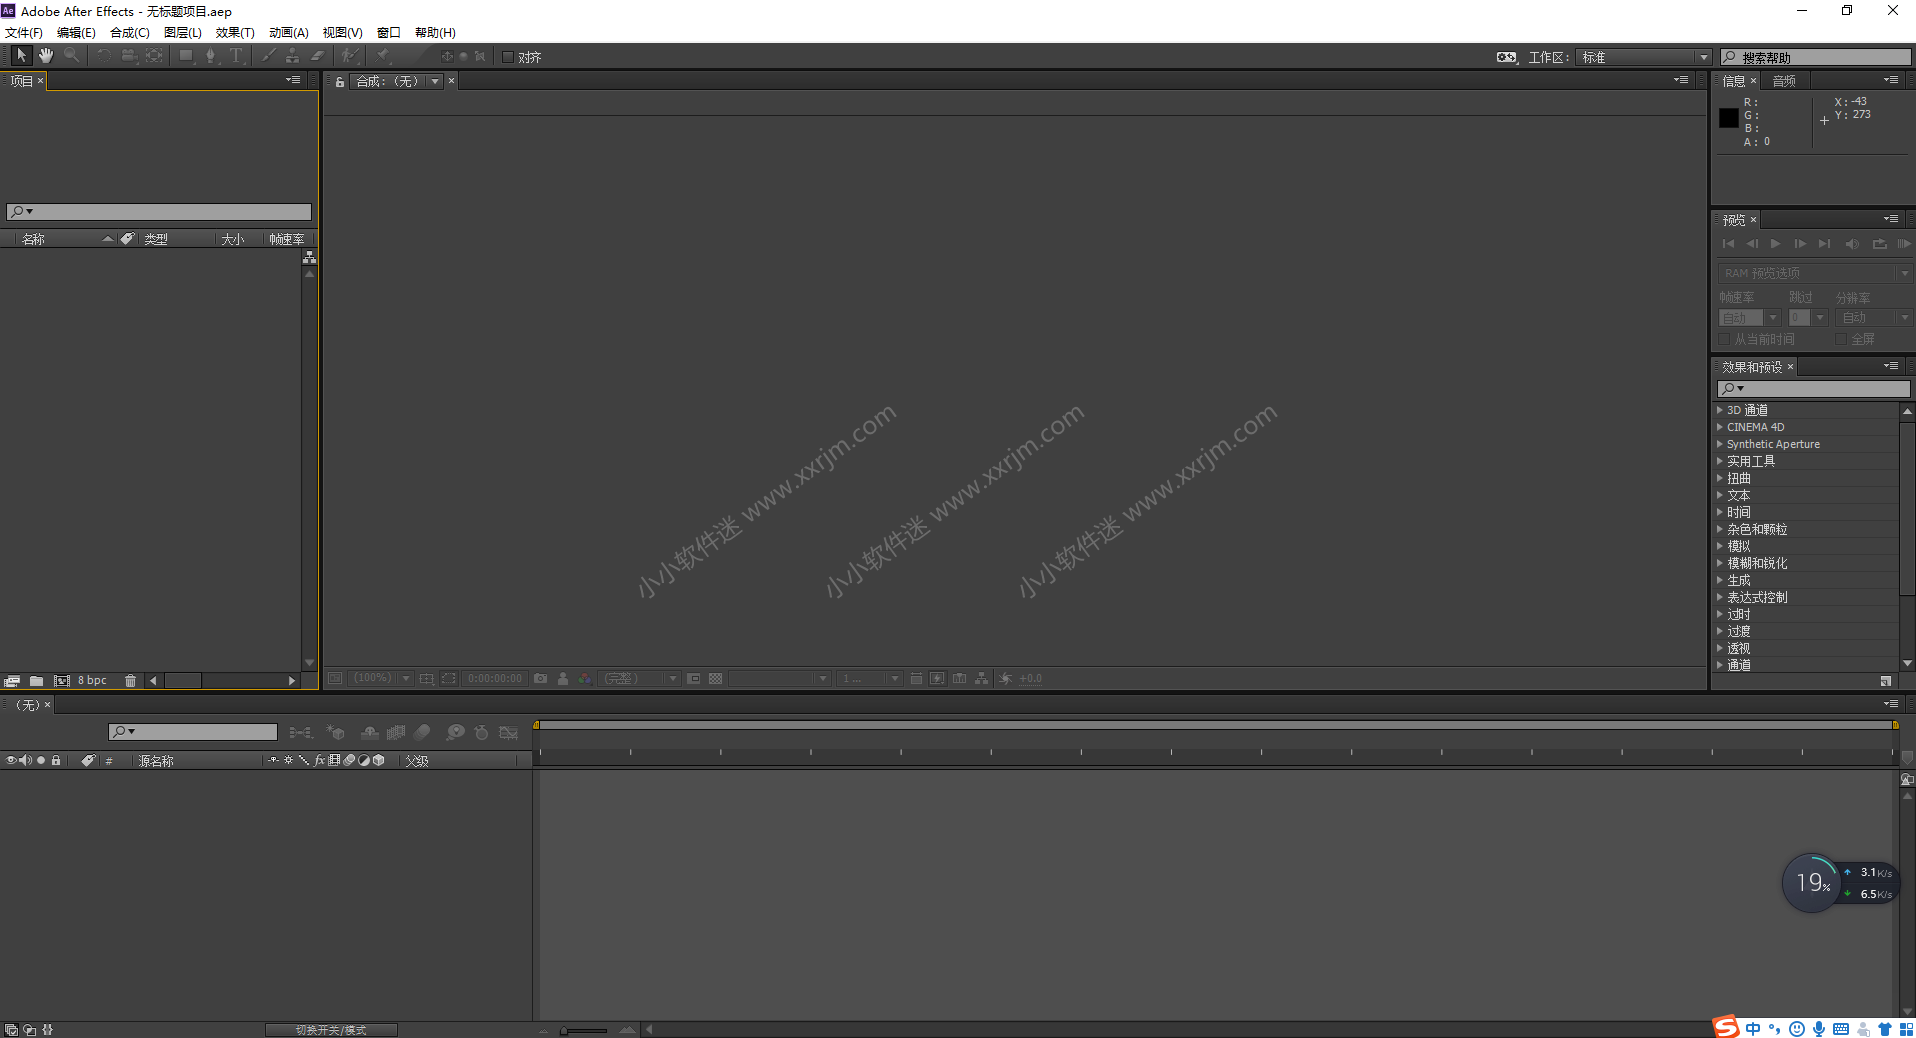This screenshot has height=1038, width=1916.
Task: Select the Pan Behind anchor point tool
Action: coord(154,56)
